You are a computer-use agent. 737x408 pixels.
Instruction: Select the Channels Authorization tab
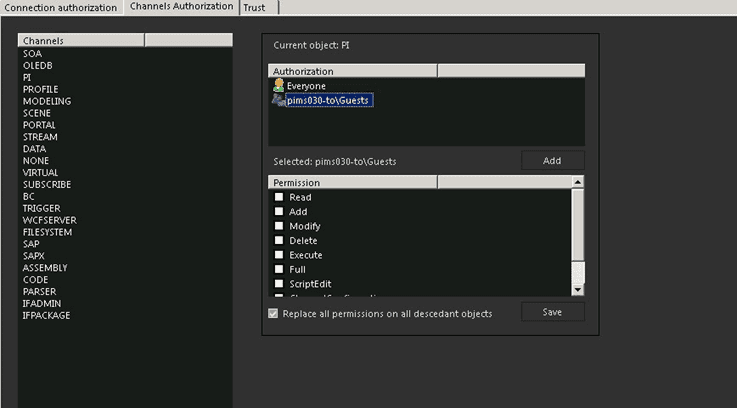181,7
